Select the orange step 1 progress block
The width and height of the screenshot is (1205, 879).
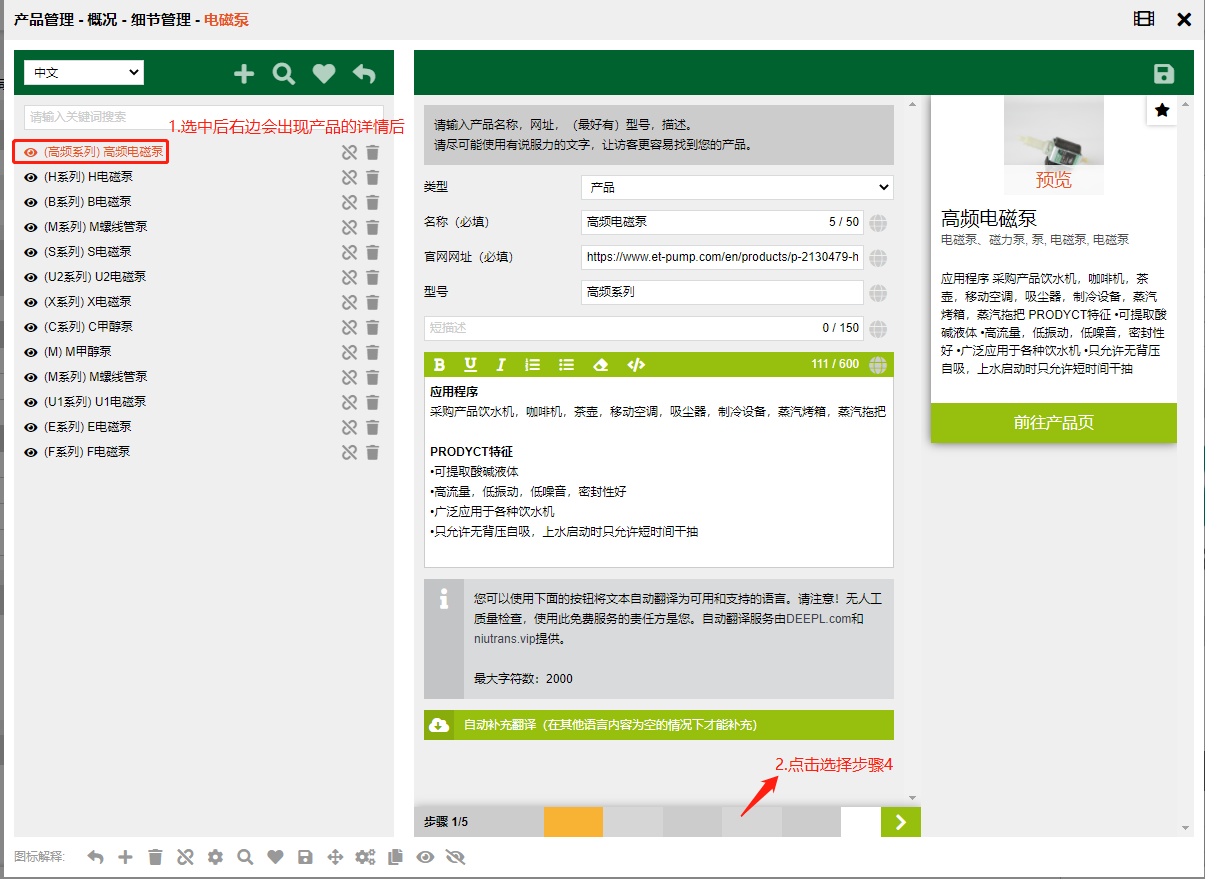(x=573, y=822)
